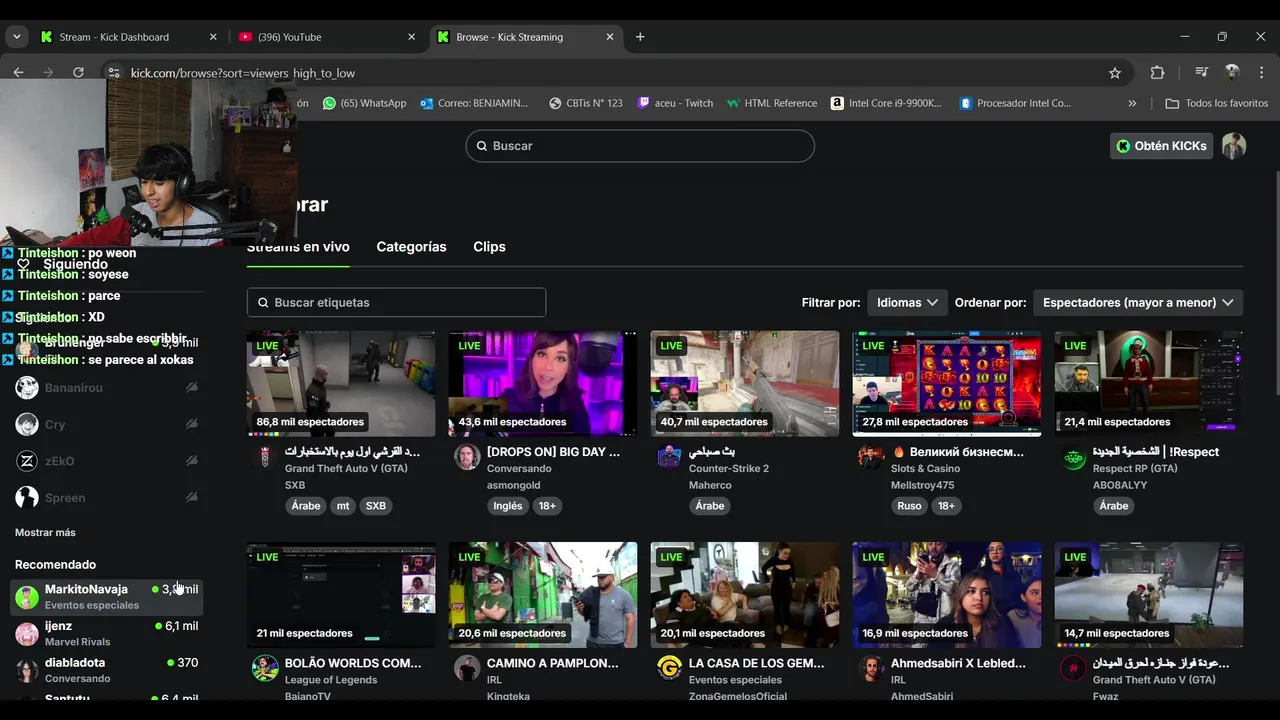Click the SXB channel avatar icon
The height and width of the screenshot is (720, 1280).
tap(265, 457)
